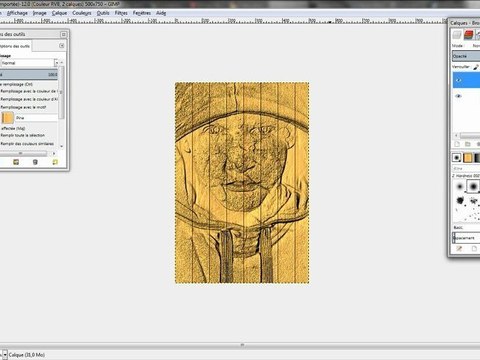Select Remplissage avec la couleur d'AP option
Viewport: 480px width, 360px height.
coord(29,99)
